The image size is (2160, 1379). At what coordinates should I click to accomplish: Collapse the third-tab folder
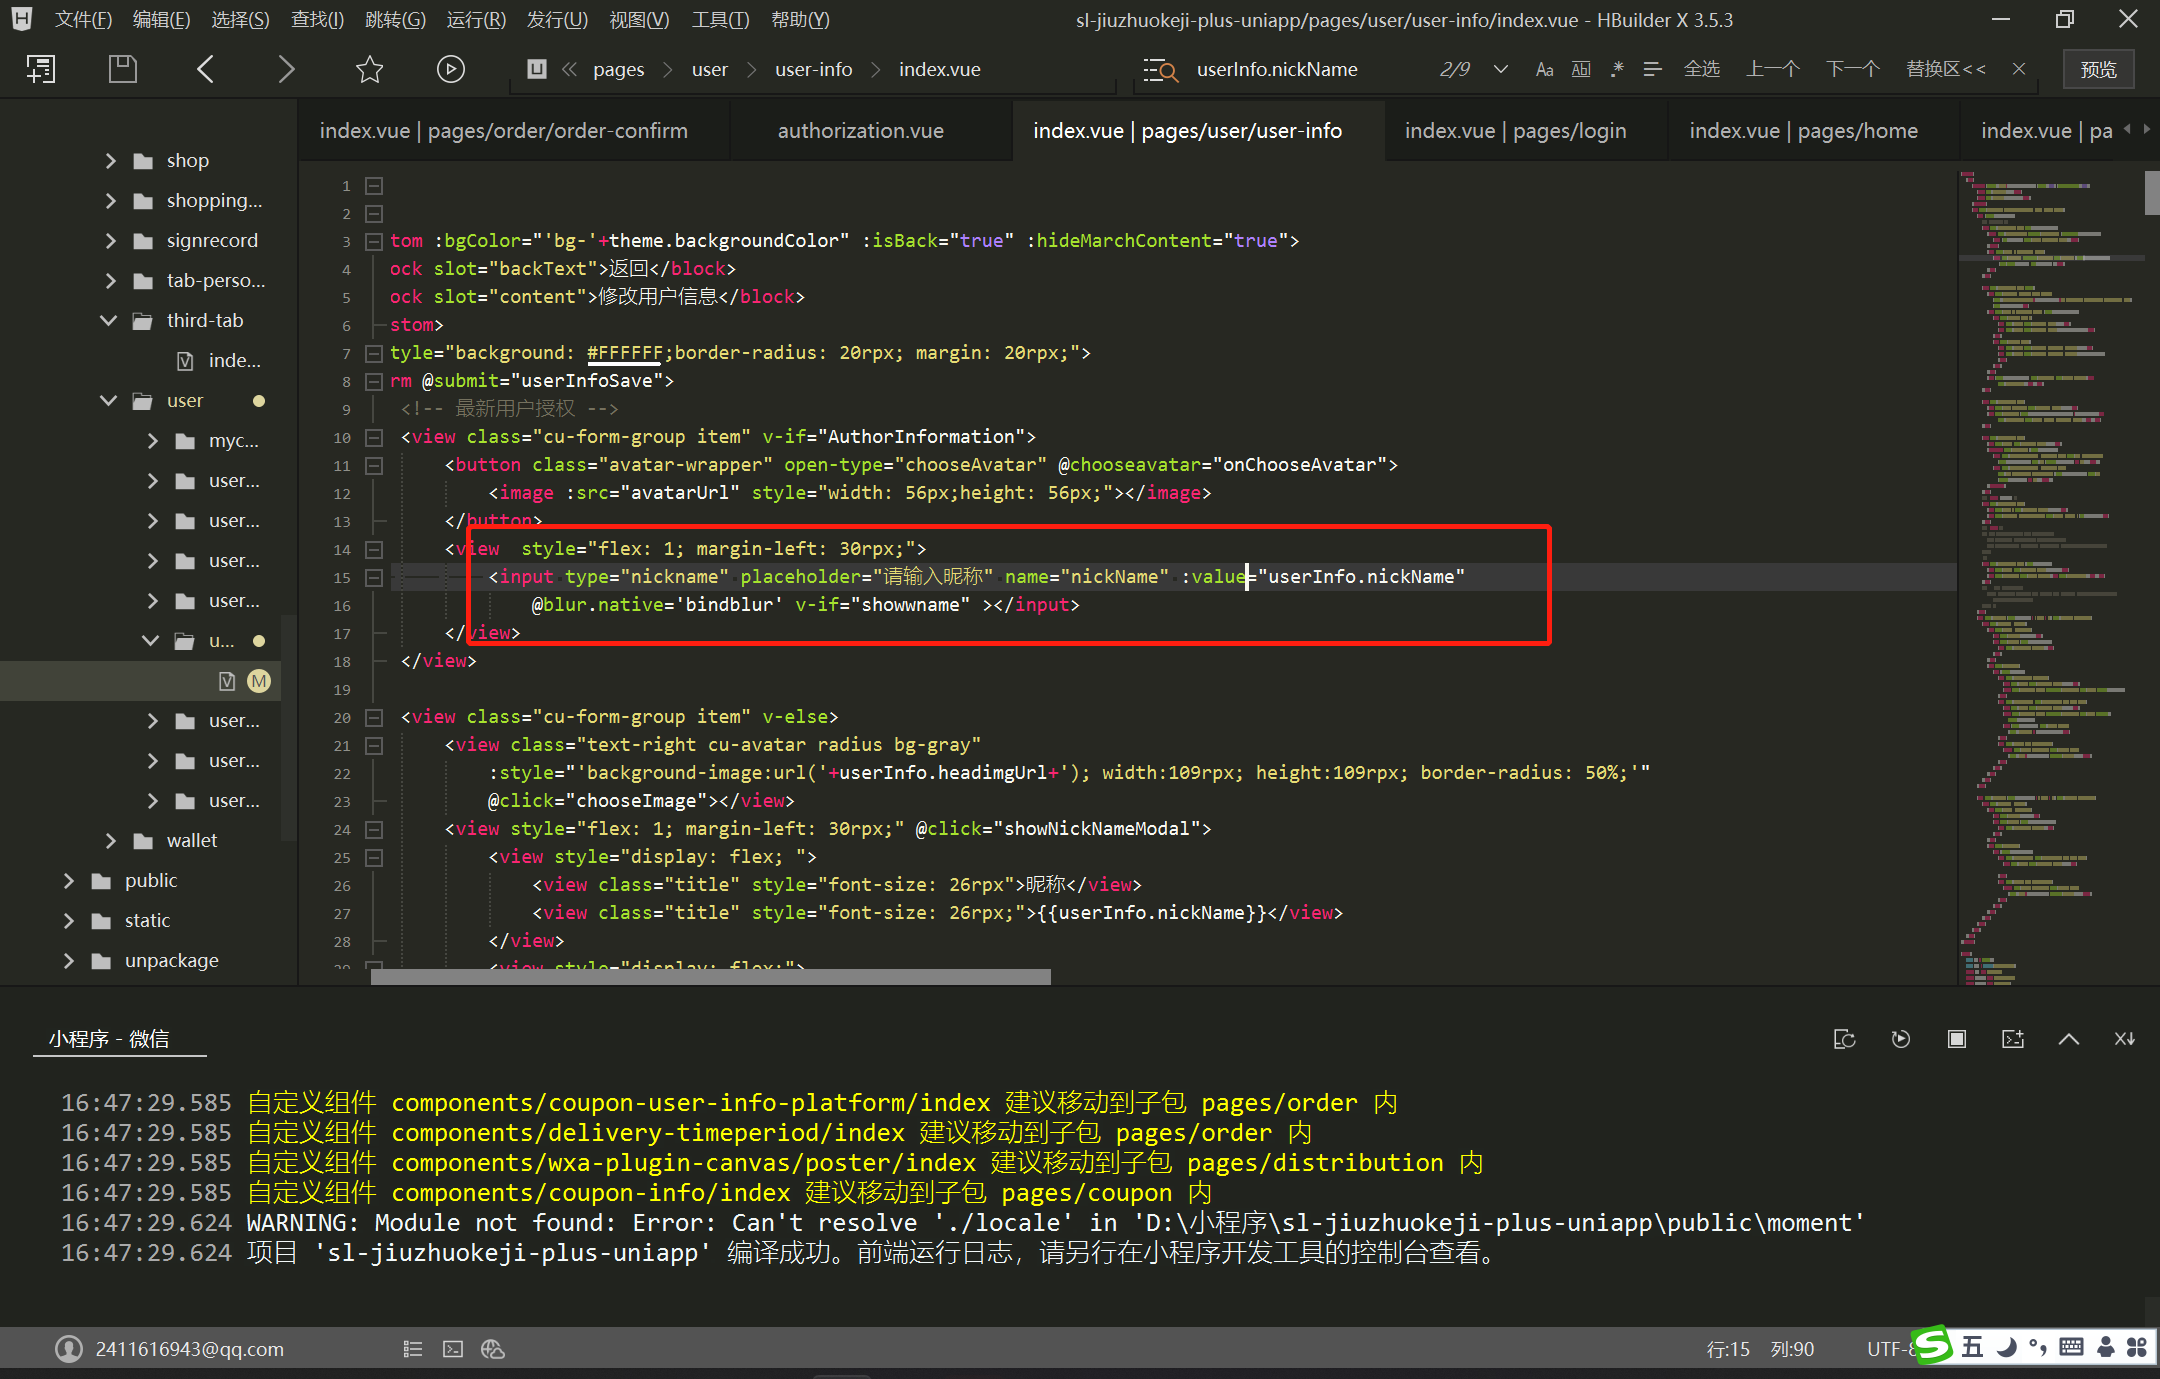coord(110,321)
